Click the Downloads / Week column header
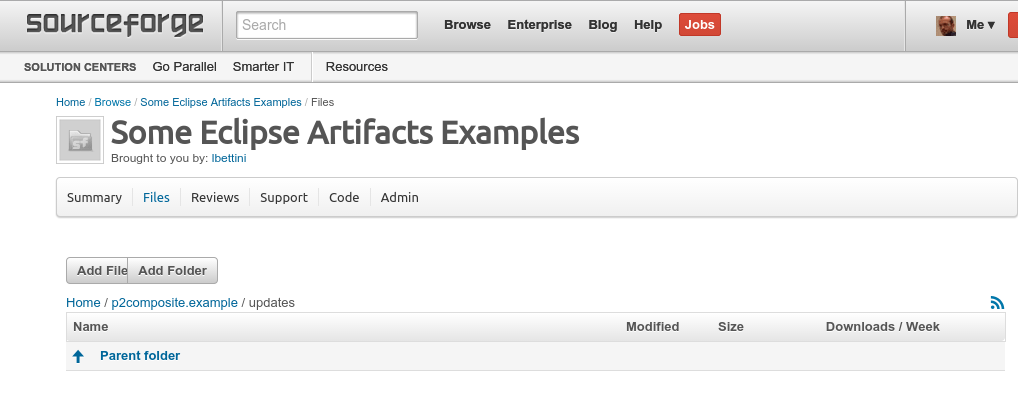The height and width of the screenshot is (410, 1018). tap(882, 327)
